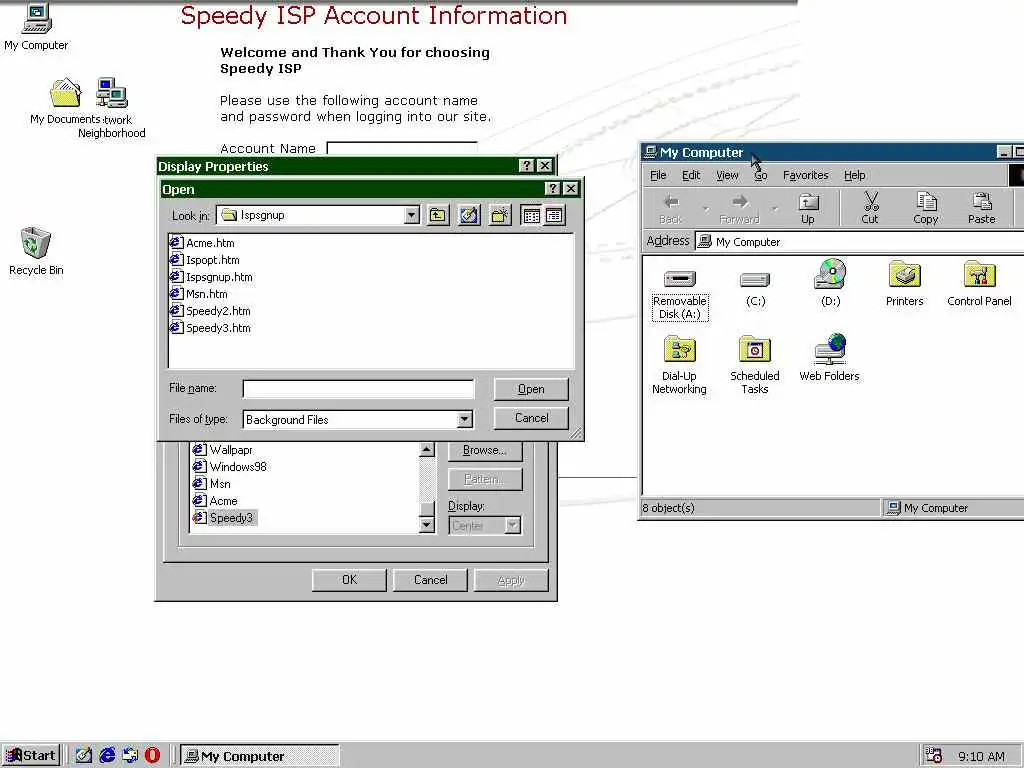The height and width of the screenshot is (768, 1024).
Task: Select Windows98 in the wallpaper list
Action: (230, 467)
